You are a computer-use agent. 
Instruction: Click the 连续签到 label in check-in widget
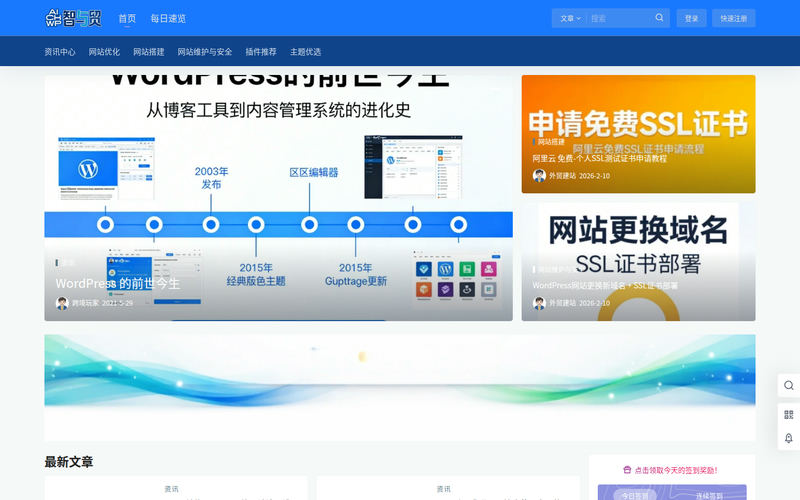click(x=709, y=496)
